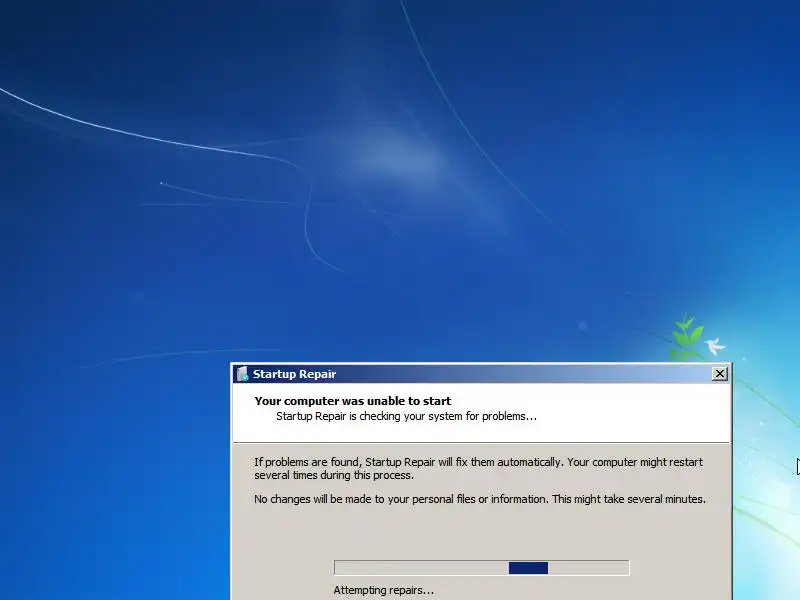Click the 'No changes will be made' paragraph
The width and height of the screenshot is (800, 600).
[480, 499]
